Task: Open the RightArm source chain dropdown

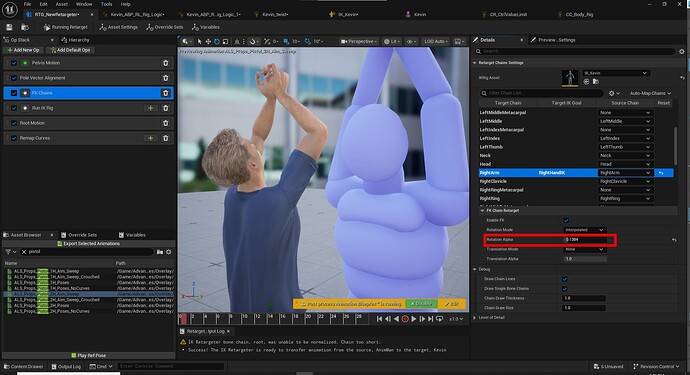Action: 625,173
